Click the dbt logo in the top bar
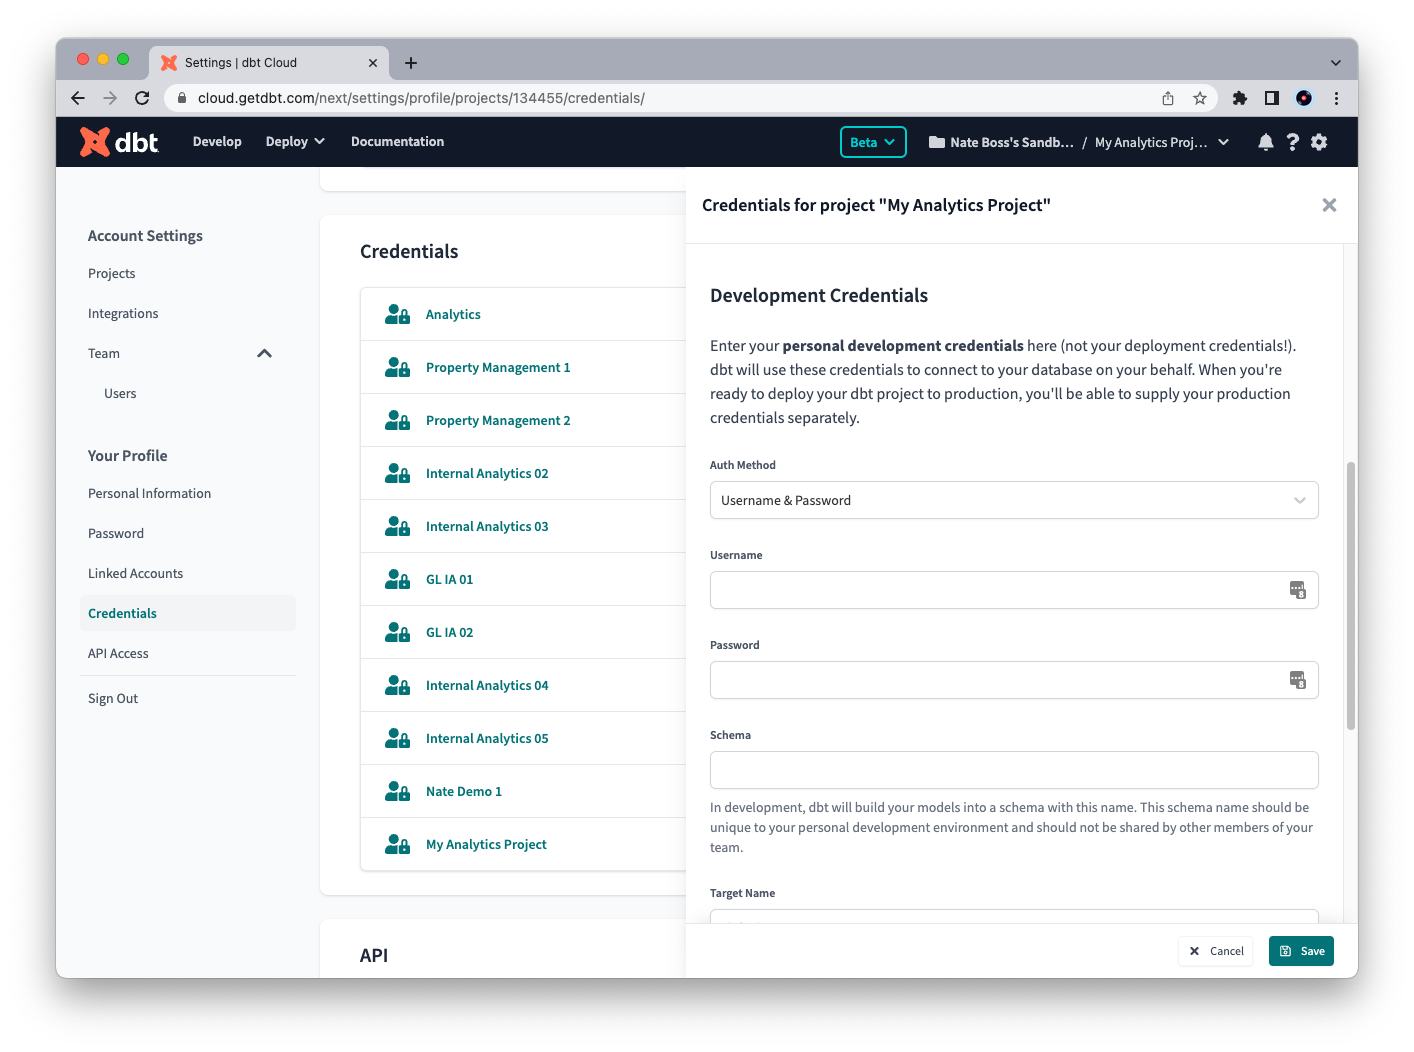1414x1052 pixels. (x=117, y=141)
